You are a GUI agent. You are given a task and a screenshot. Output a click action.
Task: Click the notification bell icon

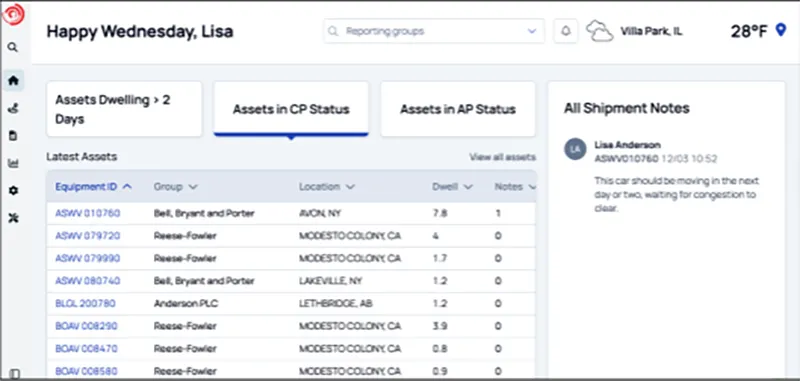coord(565,31)
